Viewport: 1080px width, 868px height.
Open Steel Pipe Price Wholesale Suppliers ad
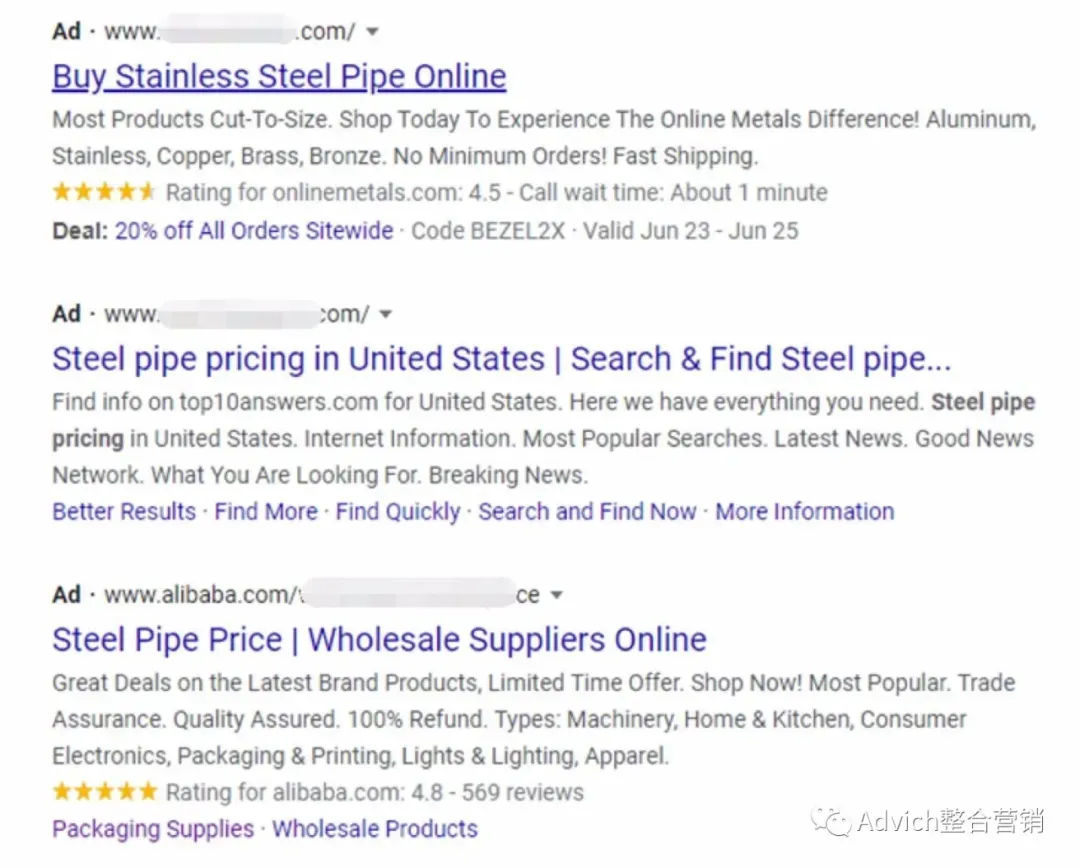[380, 640]
